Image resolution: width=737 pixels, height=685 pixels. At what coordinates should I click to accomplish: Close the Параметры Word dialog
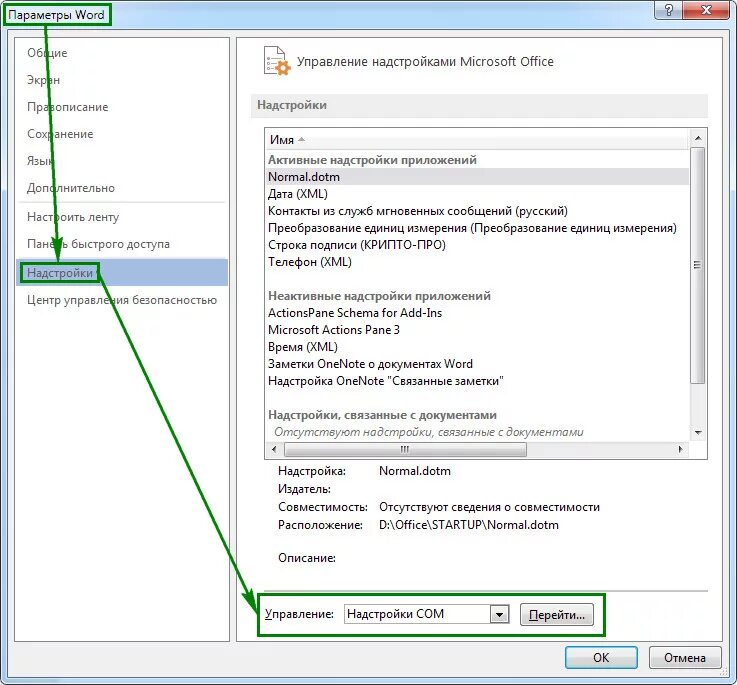(x=706, y=10)
